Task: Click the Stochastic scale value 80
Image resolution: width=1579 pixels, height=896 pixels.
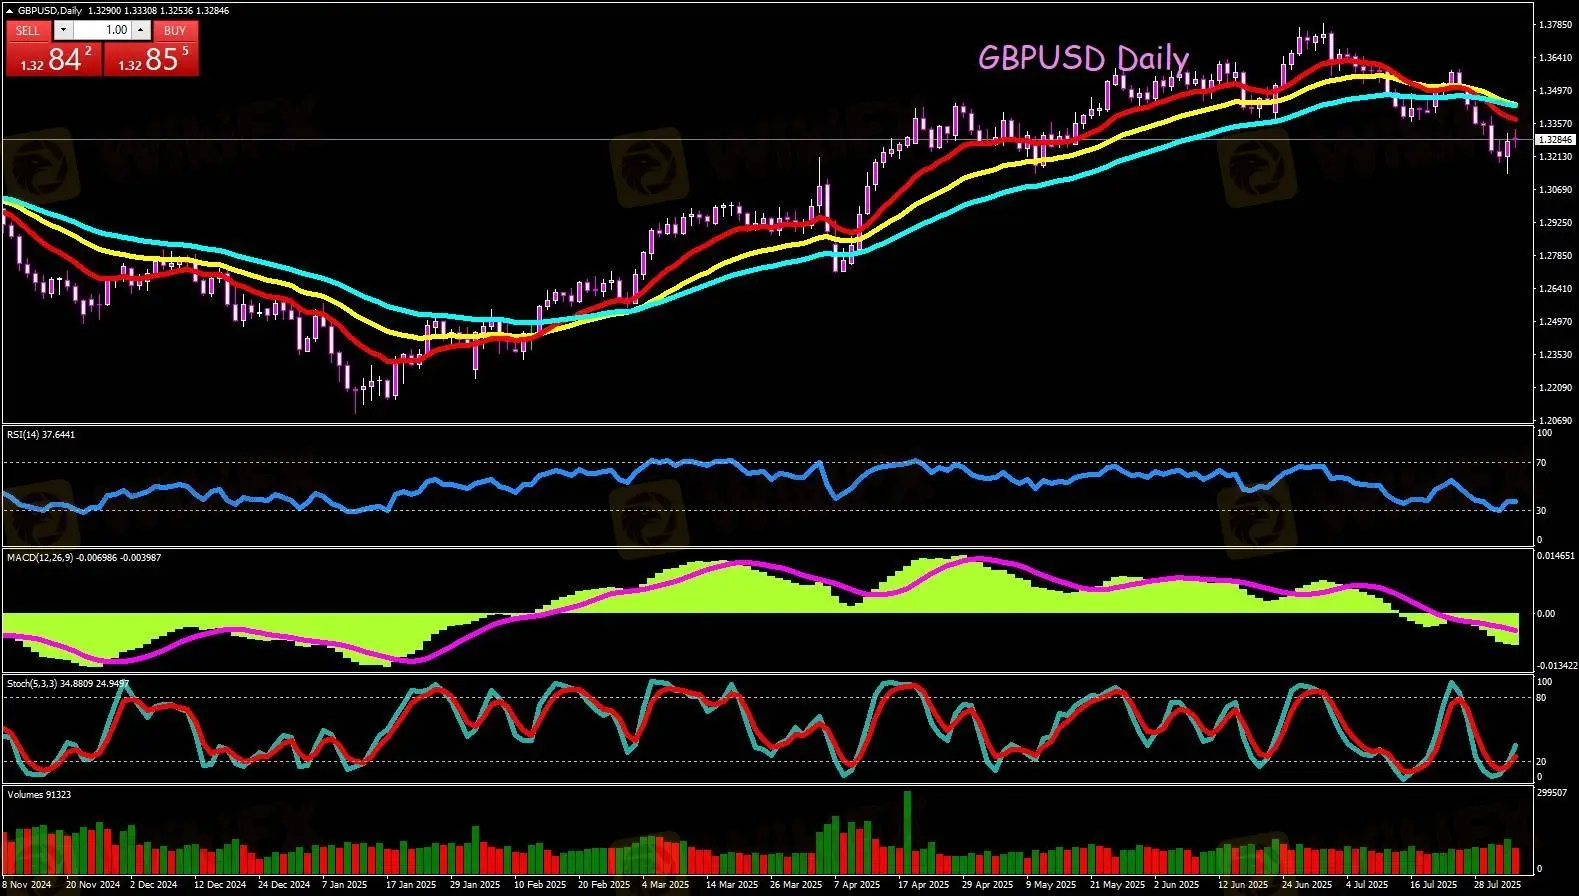Action: 1542,698
